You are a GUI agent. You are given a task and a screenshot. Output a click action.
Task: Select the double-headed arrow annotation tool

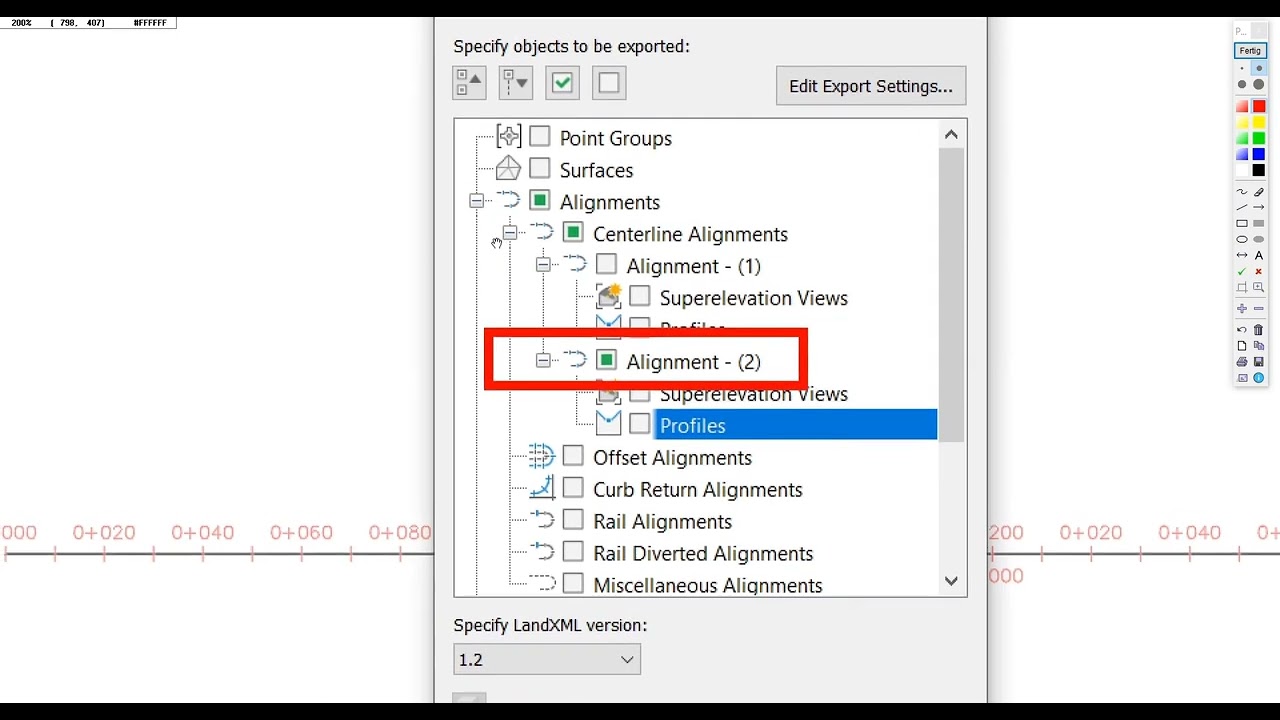tap(1242, 255)
